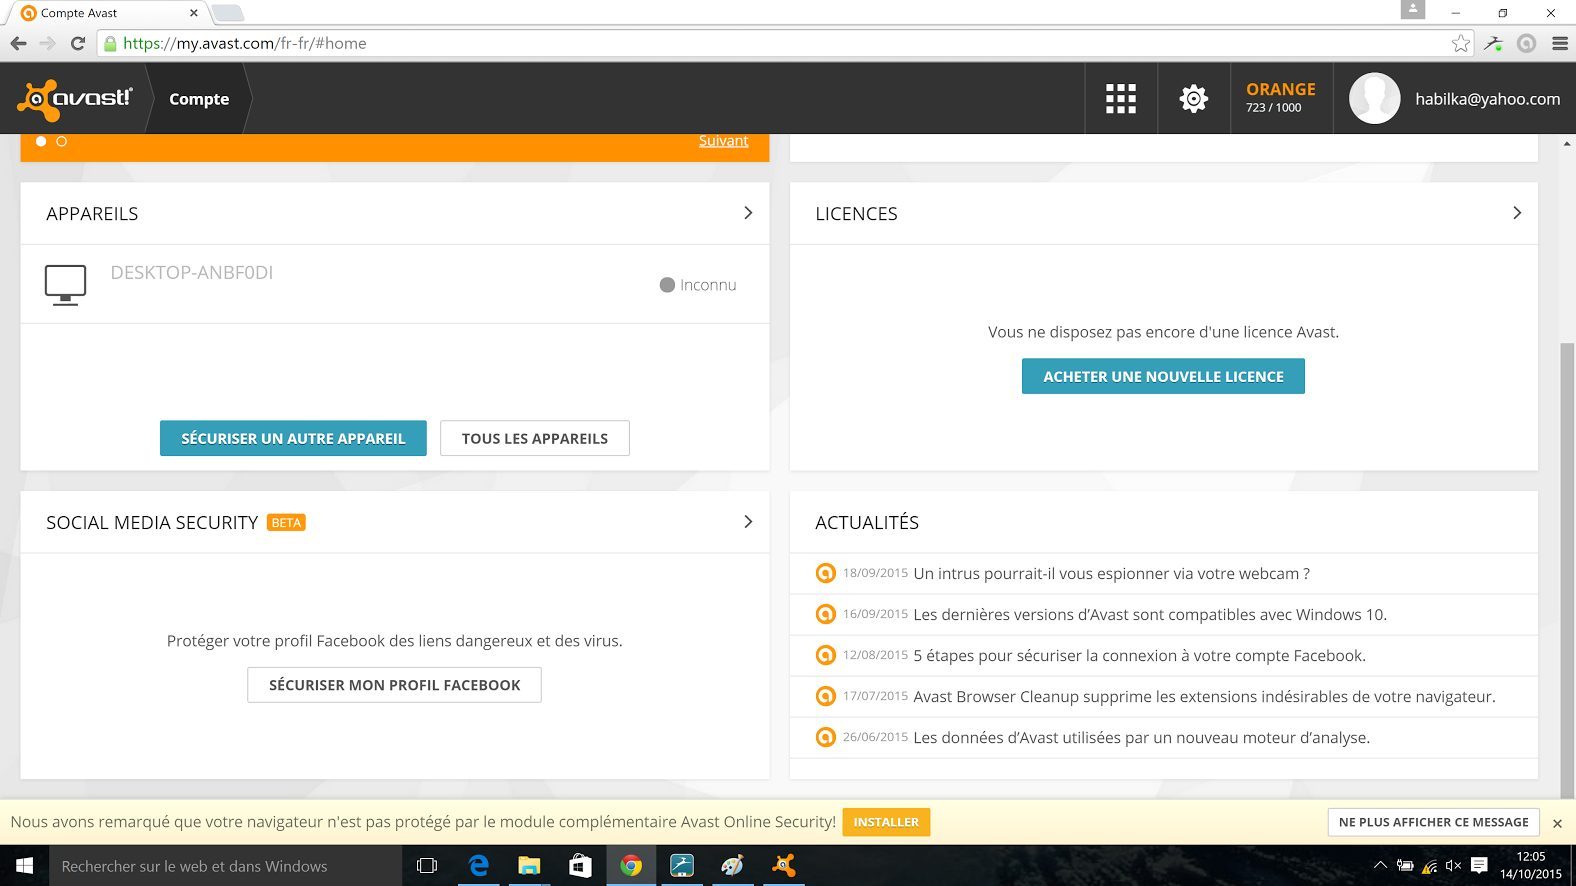Click Ne plus afficher ce message
1576x886 pixels.
click(x=1433, y=822)
